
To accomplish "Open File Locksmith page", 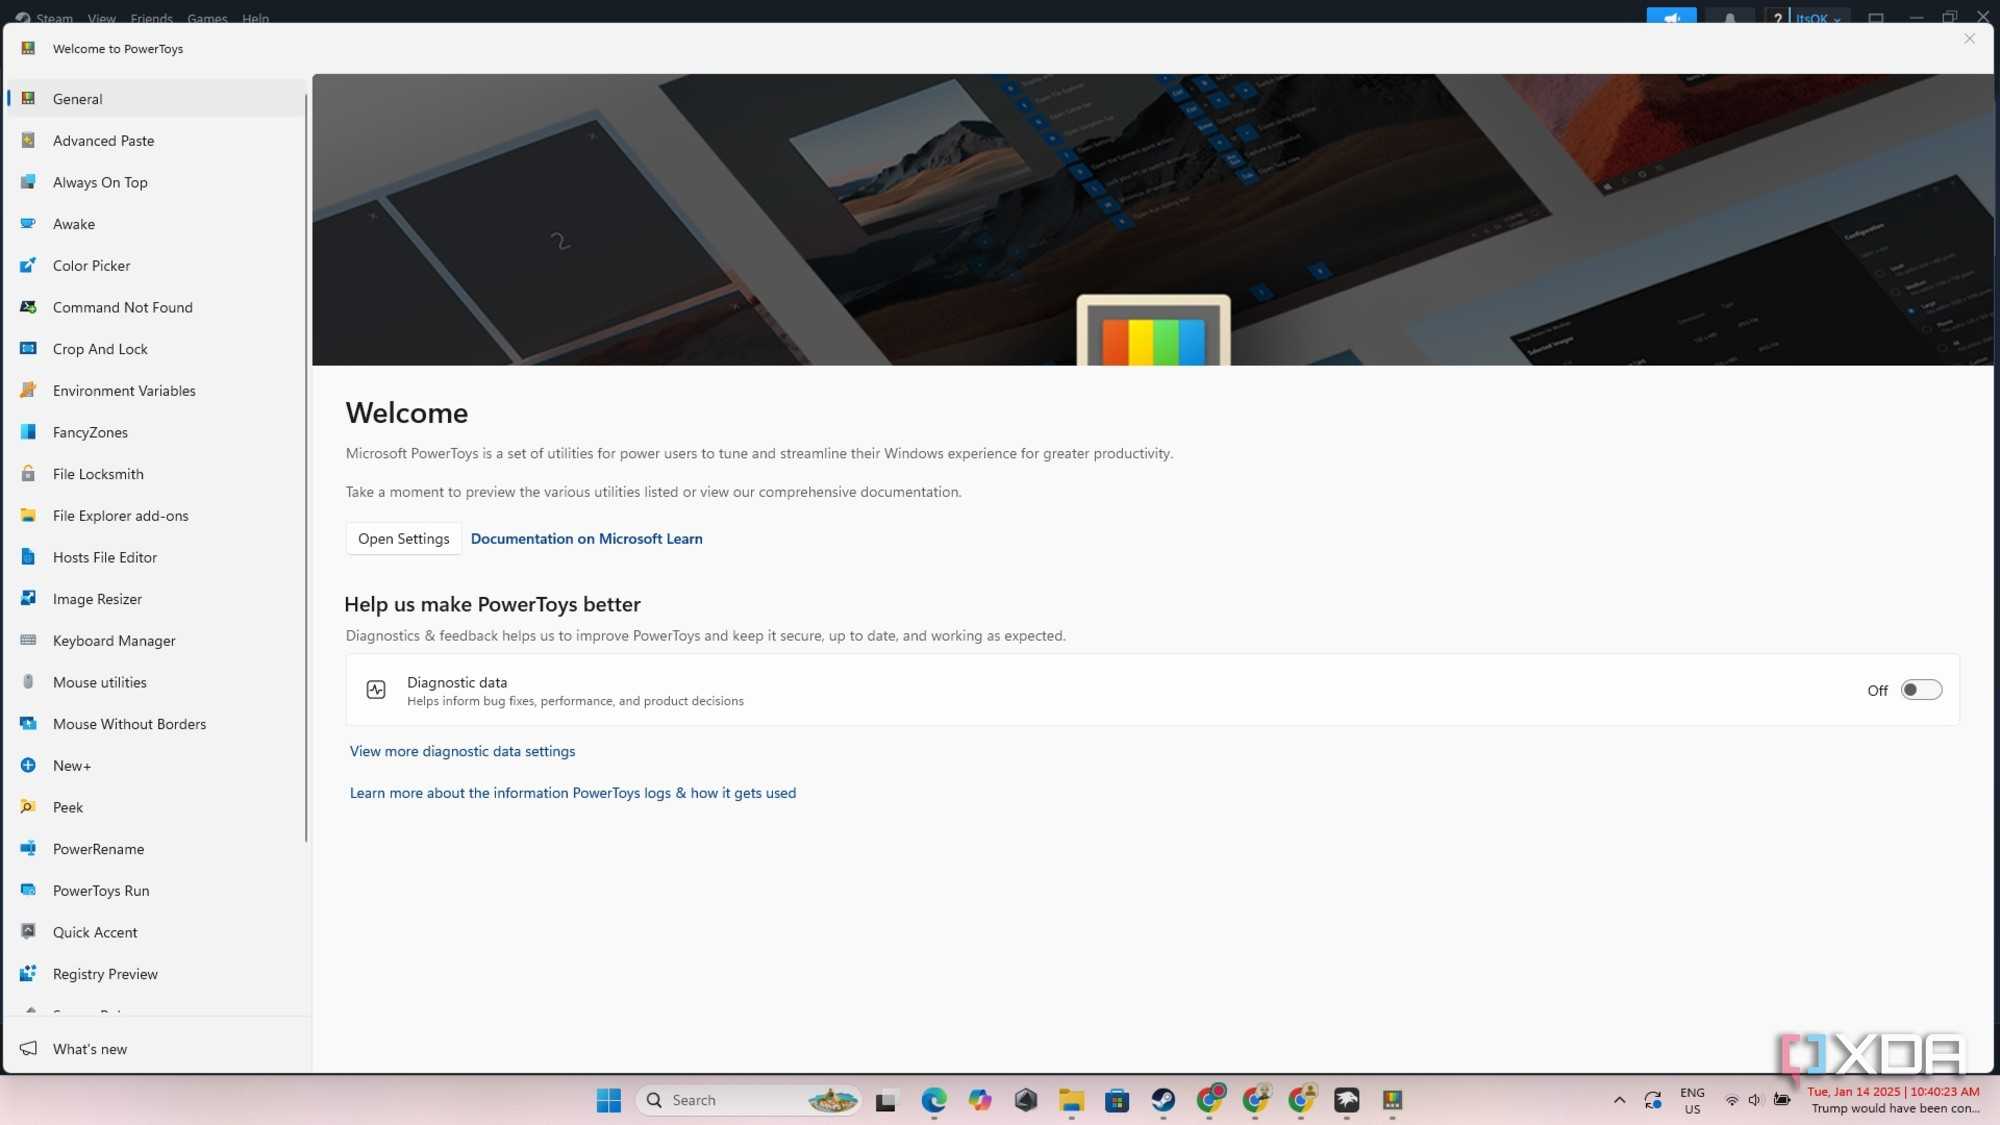I will [x=155, y=474].
